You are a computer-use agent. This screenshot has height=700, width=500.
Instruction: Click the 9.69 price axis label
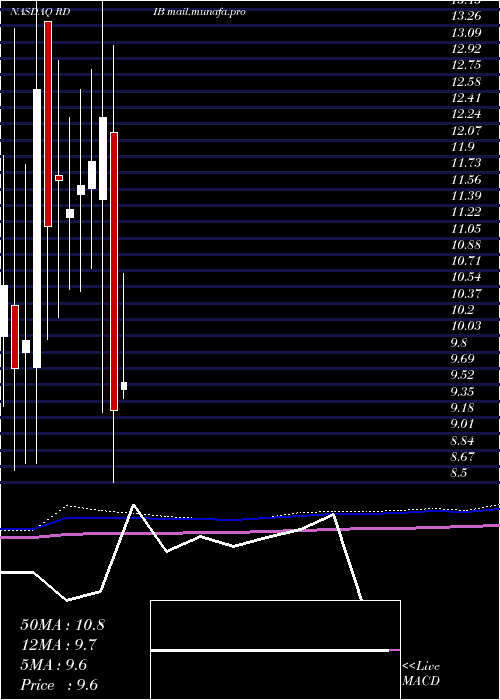[x=462, y=358]
